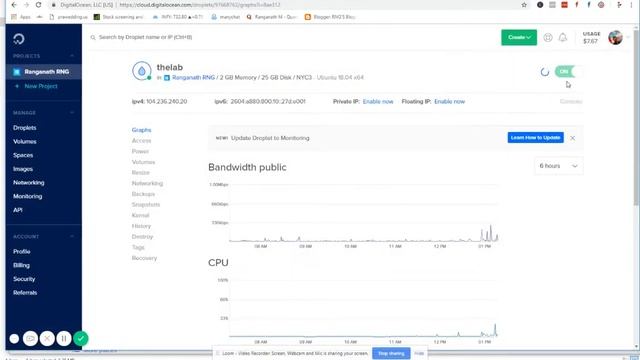Viewport: 640px width, 360px height.
Task: Open Spaces in the sidebar
Action: 23,155
